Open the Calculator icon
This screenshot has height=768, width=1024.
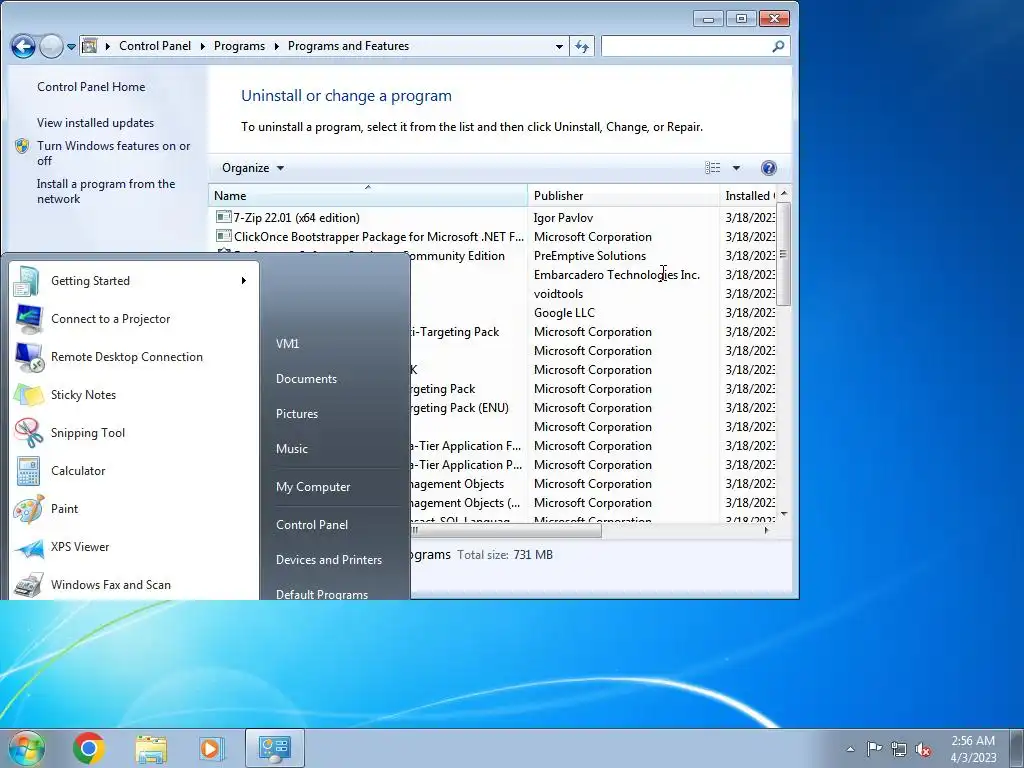pos(28,471)
